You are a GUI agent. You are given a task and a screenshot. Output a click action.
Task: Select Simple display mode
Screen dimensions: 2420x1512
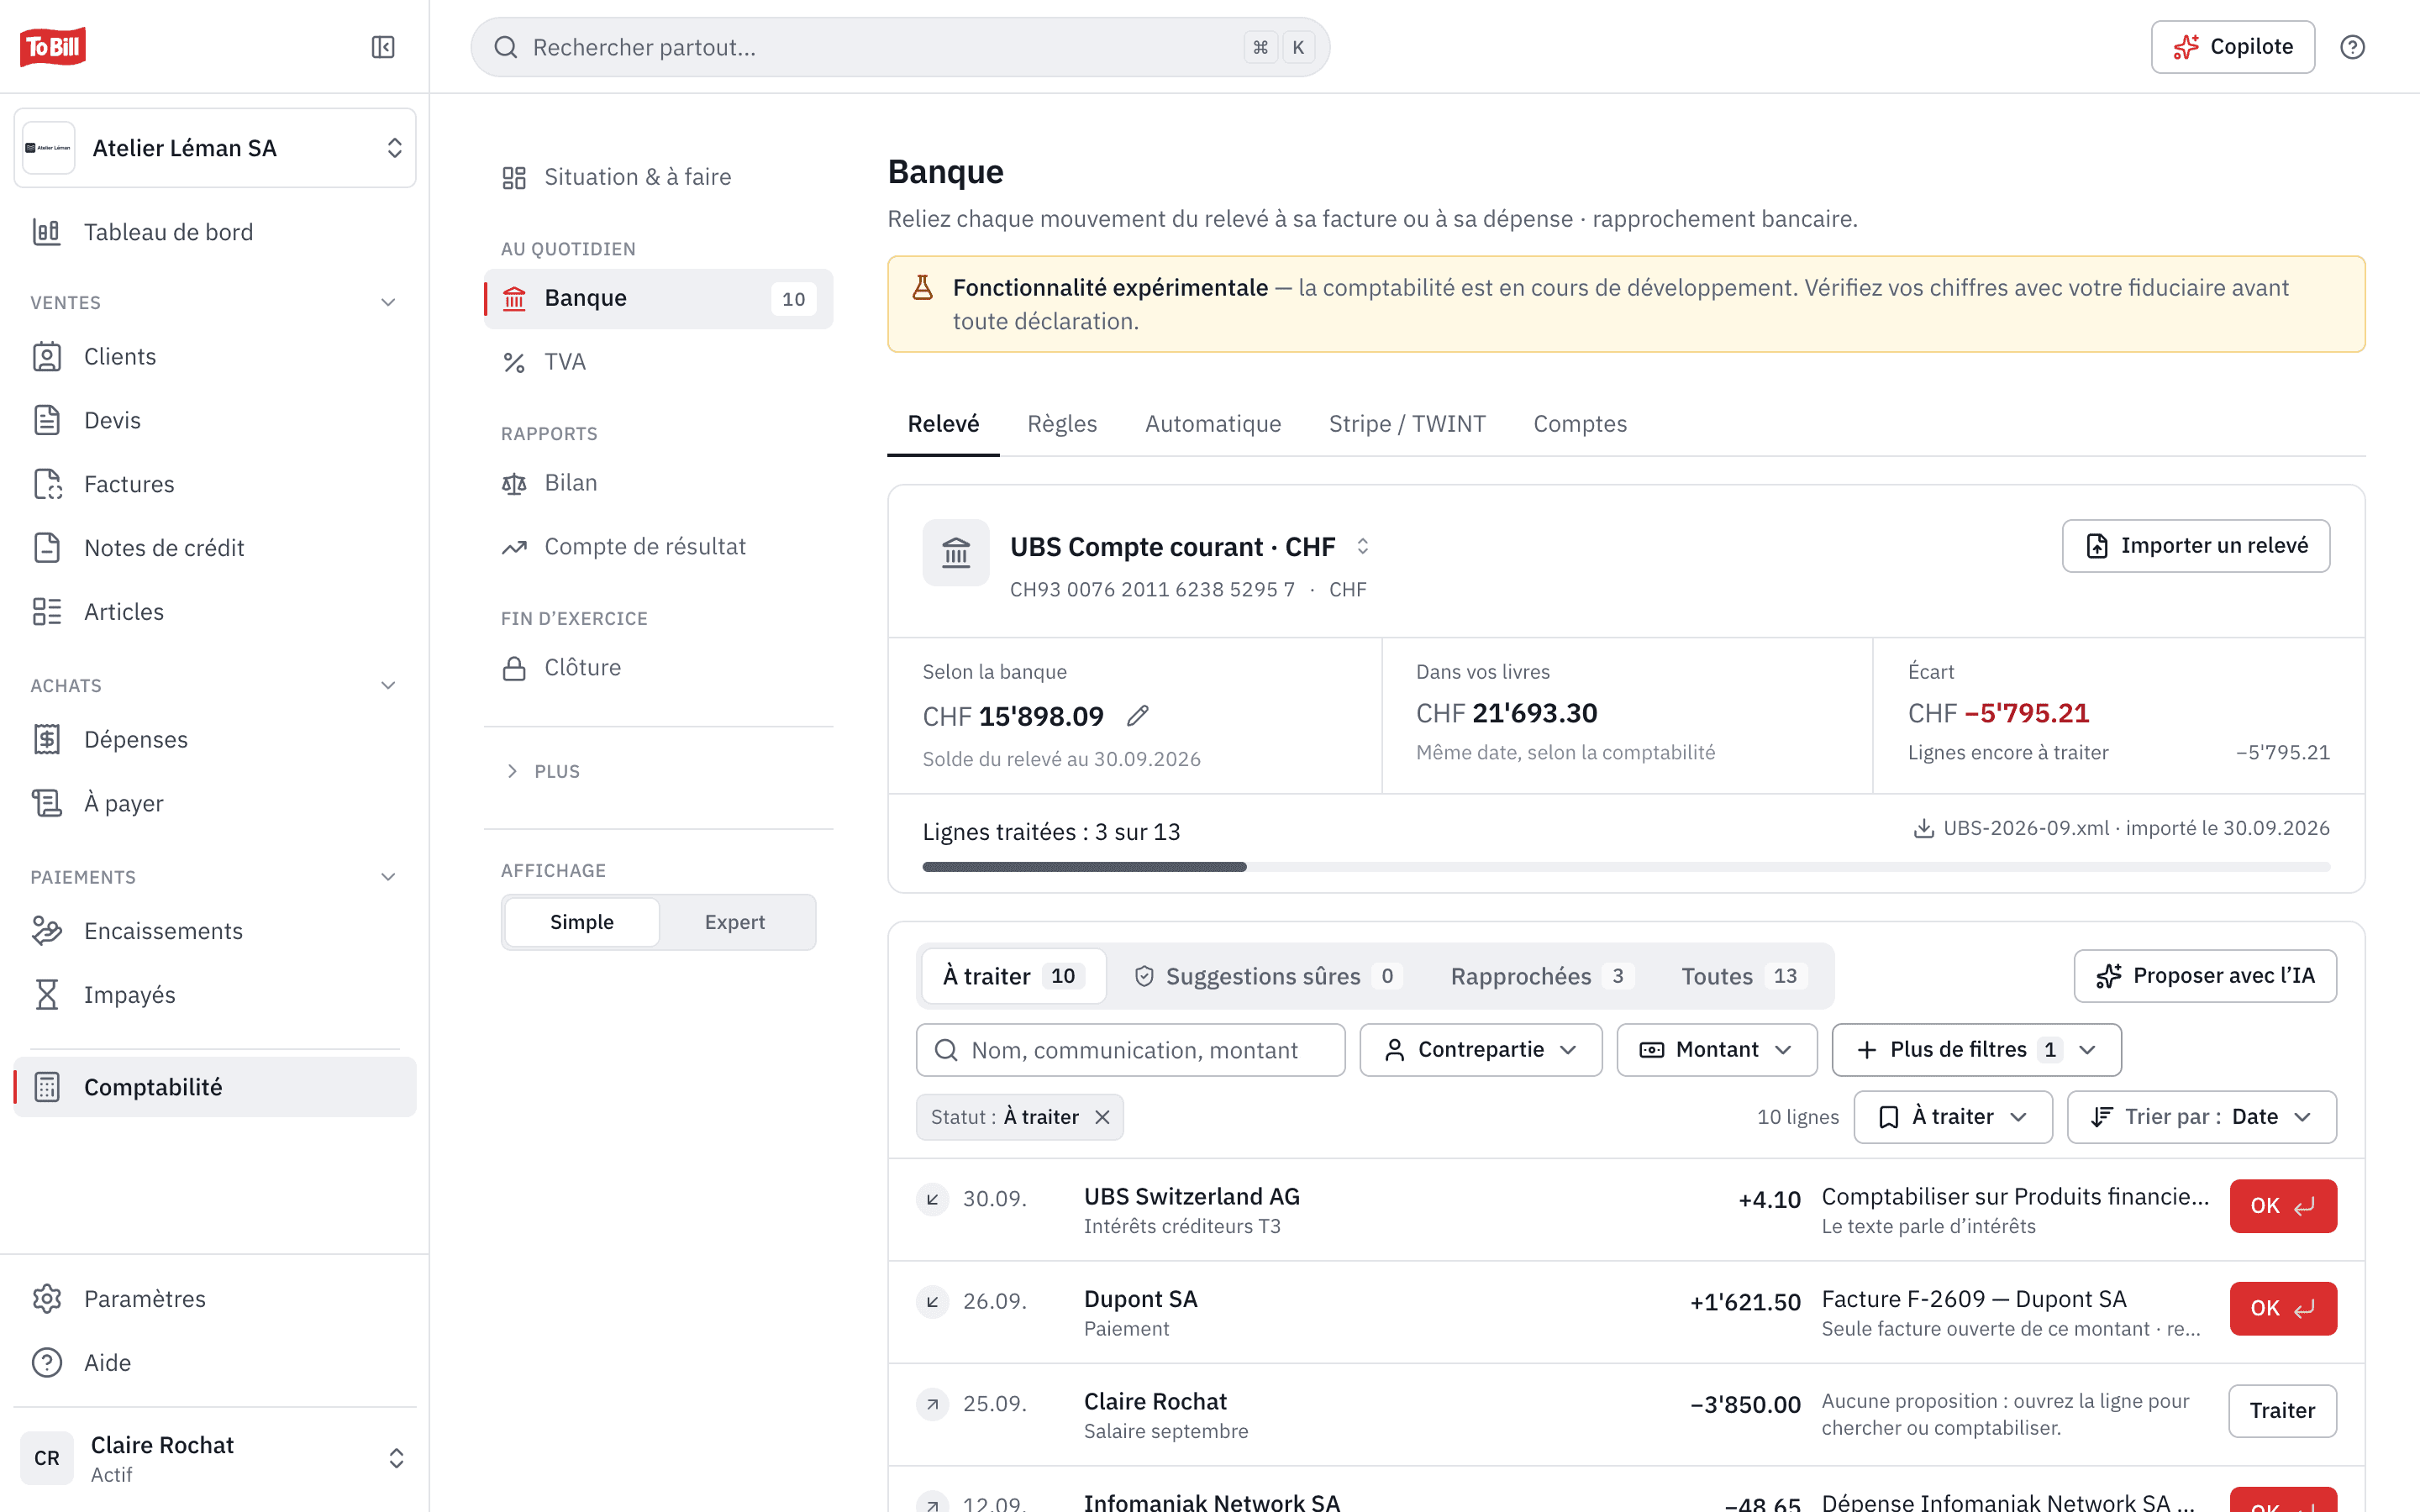point(582,922)
